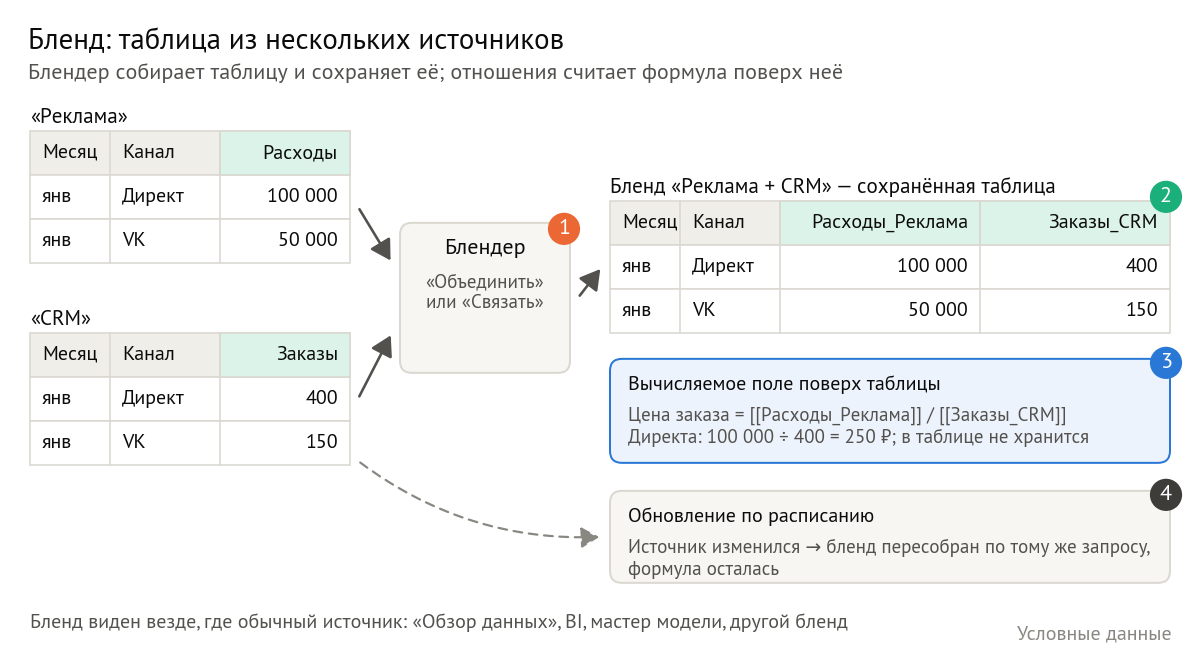Click the "Заказы" column header

pos(285,354)
